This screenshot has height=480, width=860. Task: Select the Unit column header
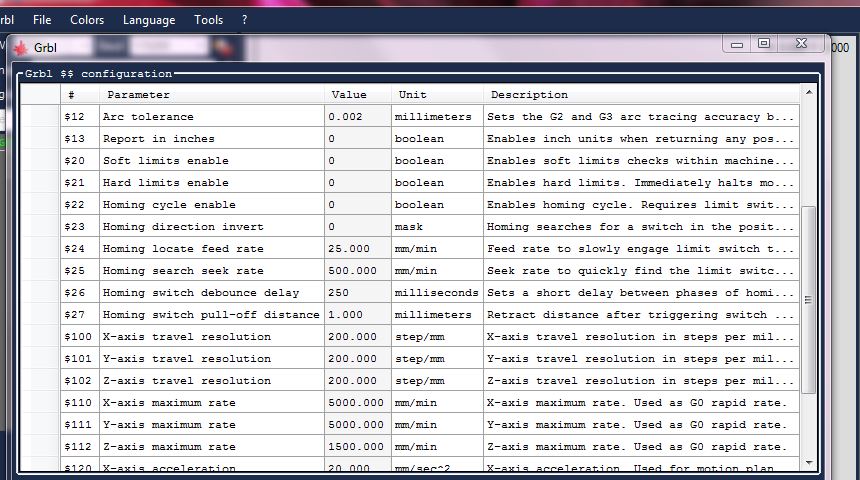437,95
